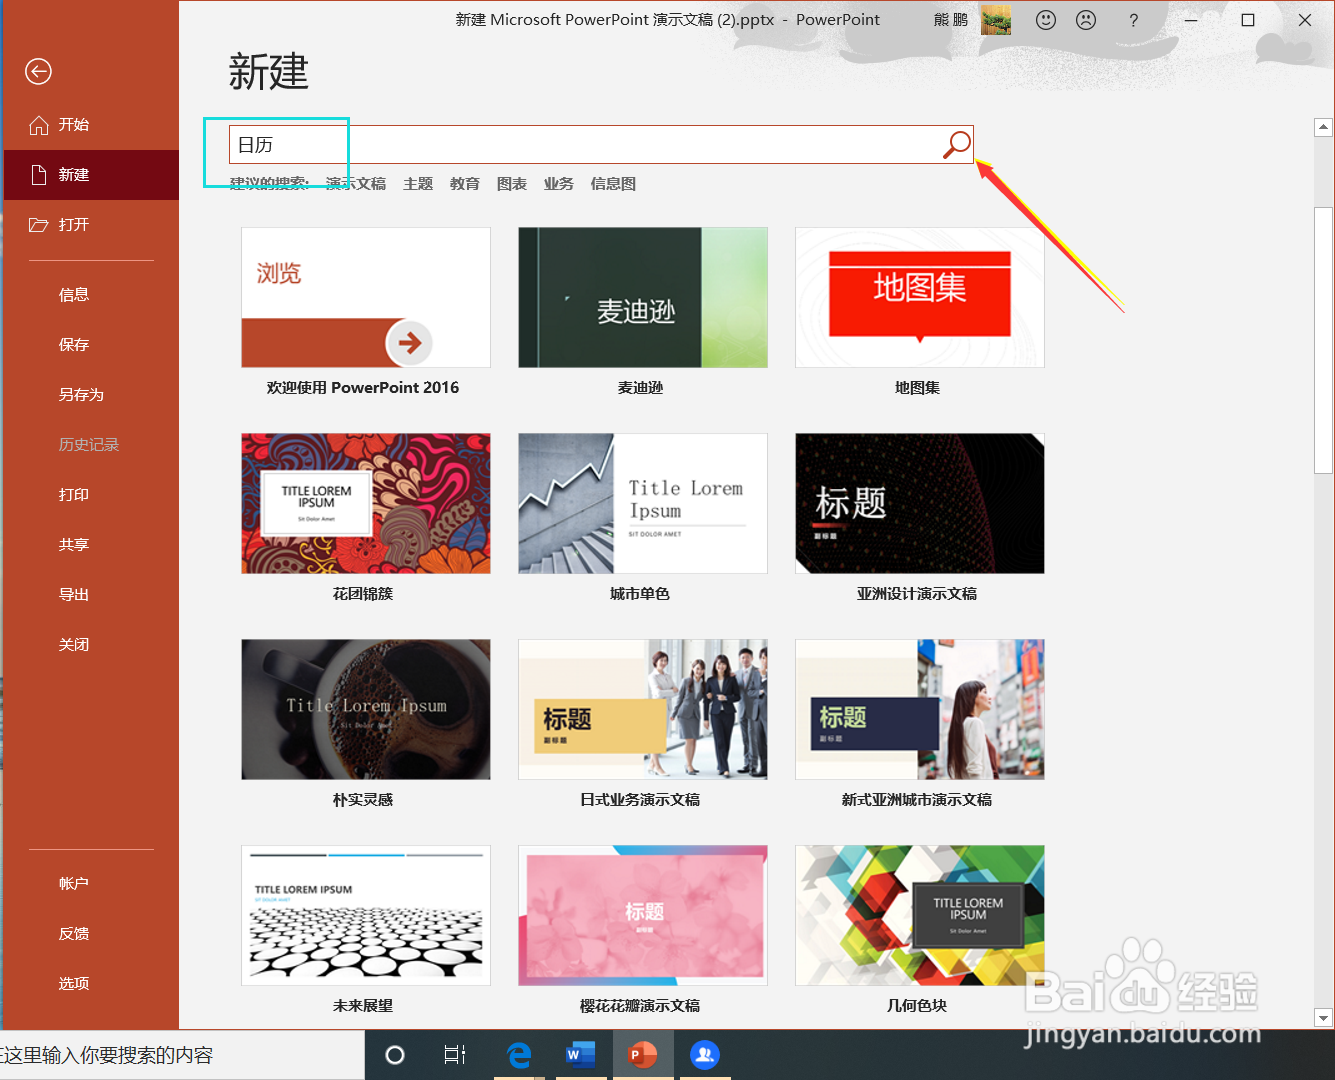
Task: Select 新建 in the sidebar
Action: [x=91, y=175]
